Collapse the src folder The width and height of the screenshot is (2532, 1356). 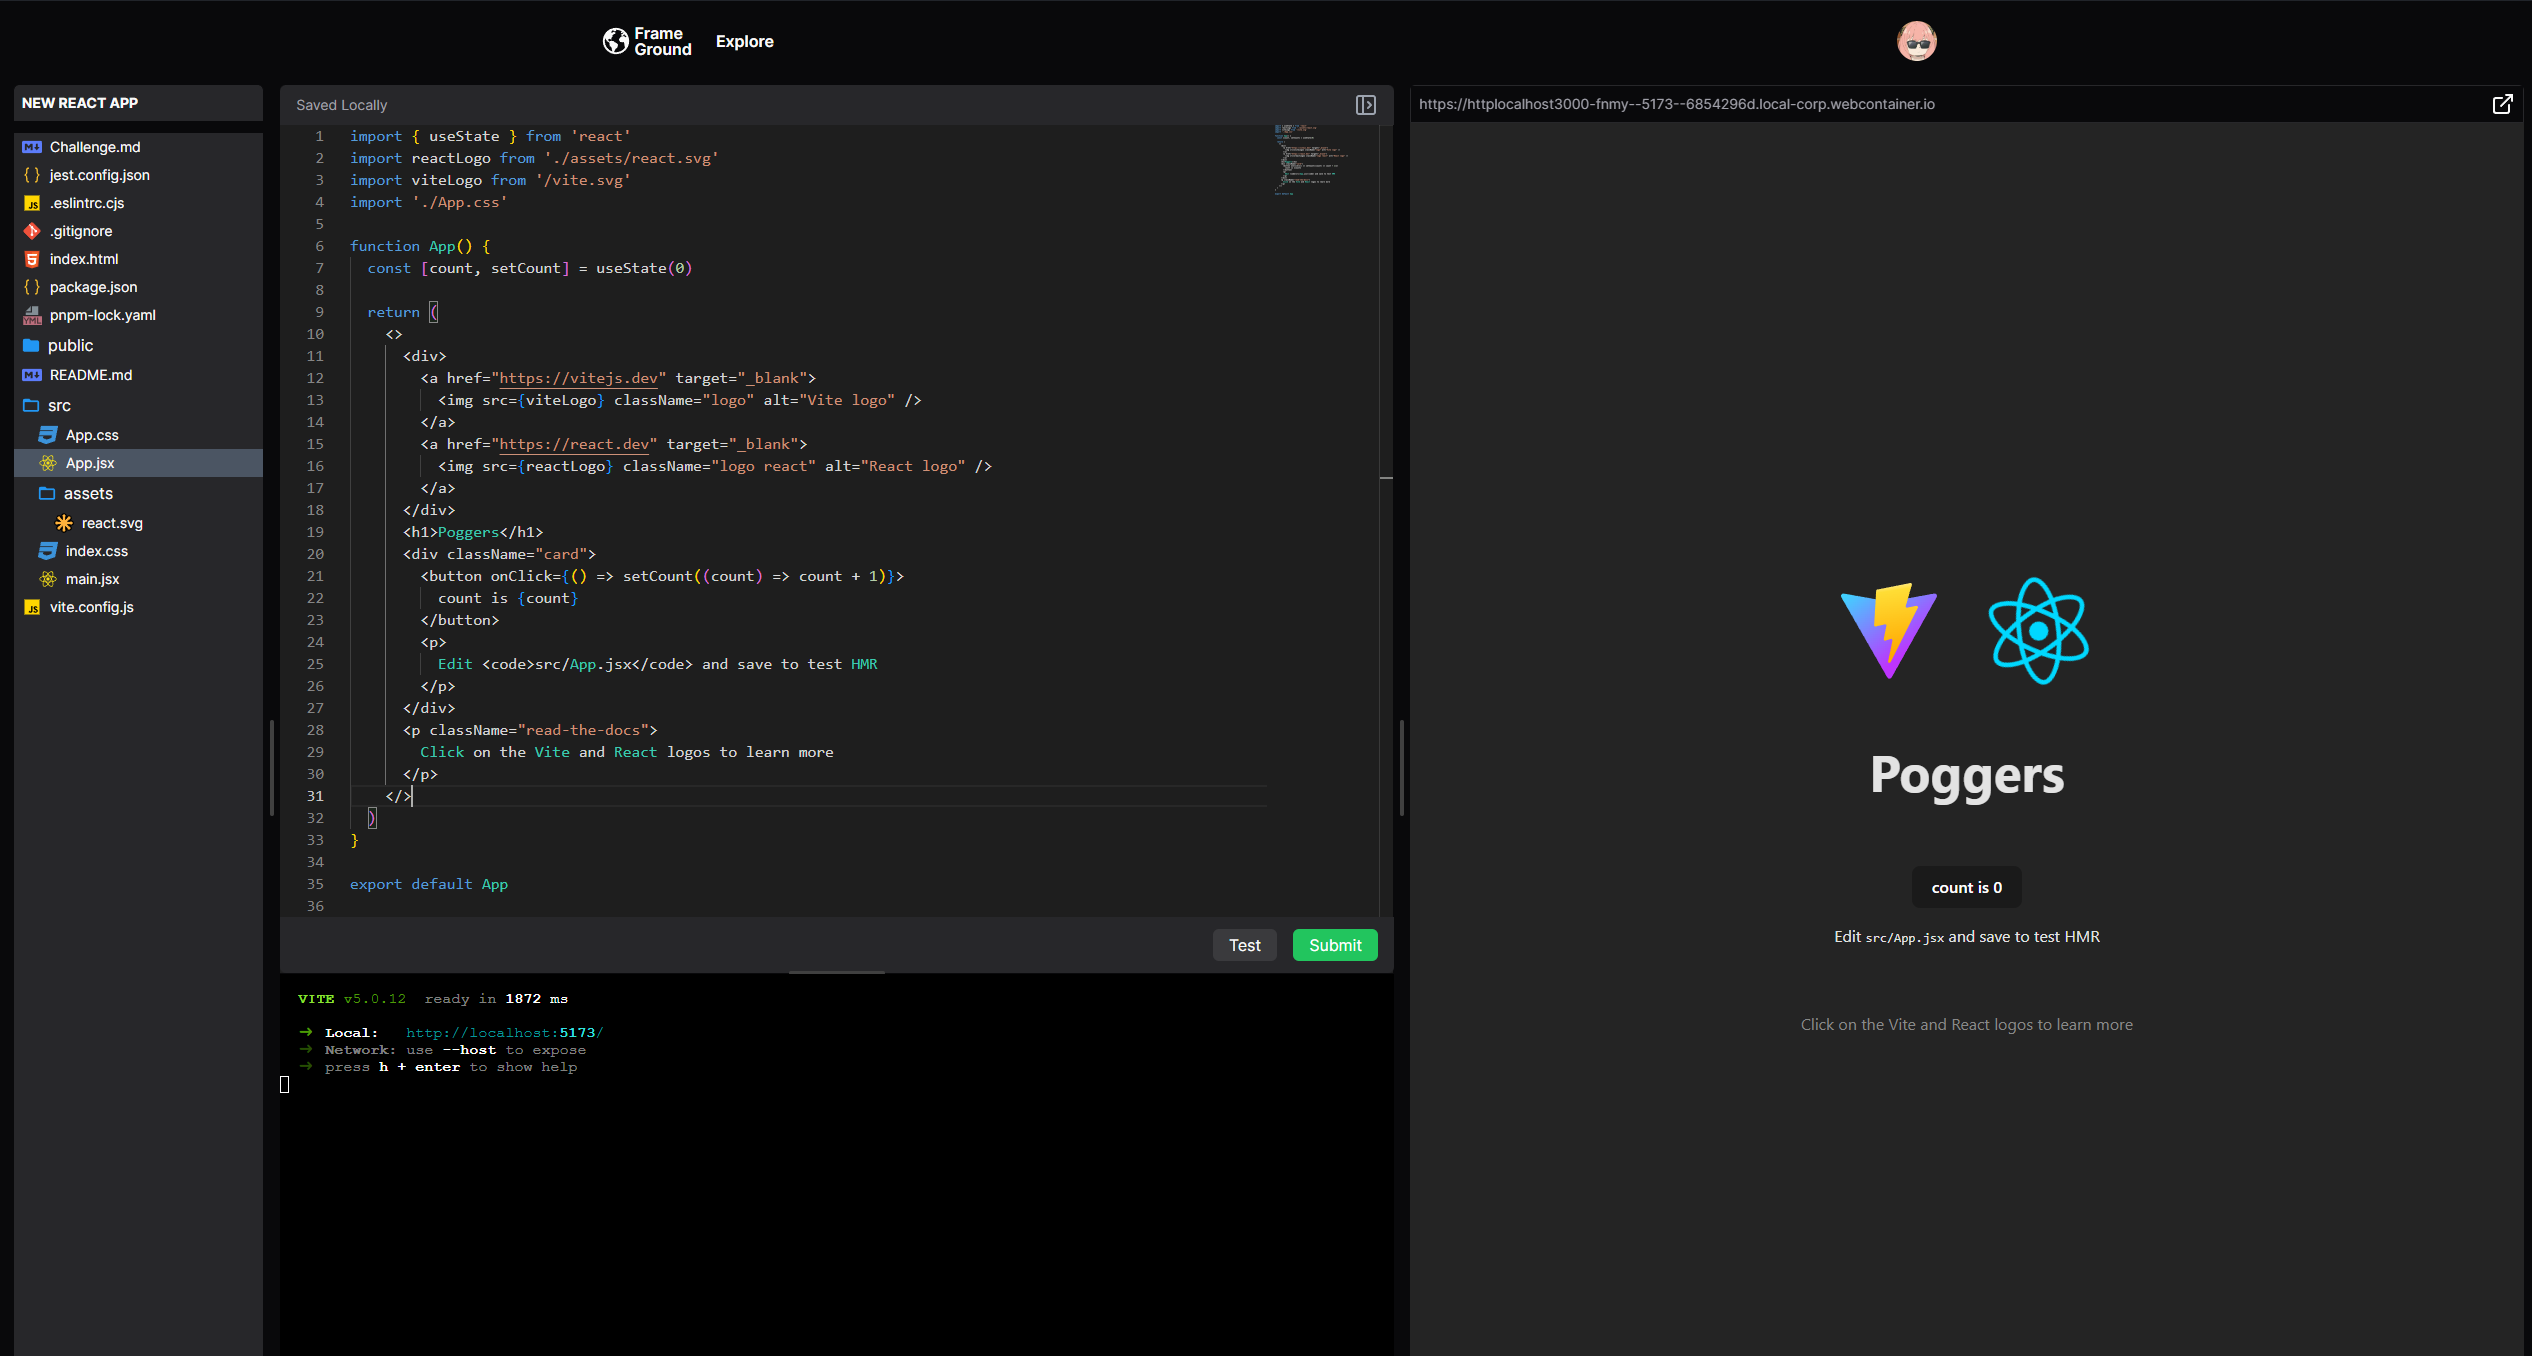pos(59,406)
